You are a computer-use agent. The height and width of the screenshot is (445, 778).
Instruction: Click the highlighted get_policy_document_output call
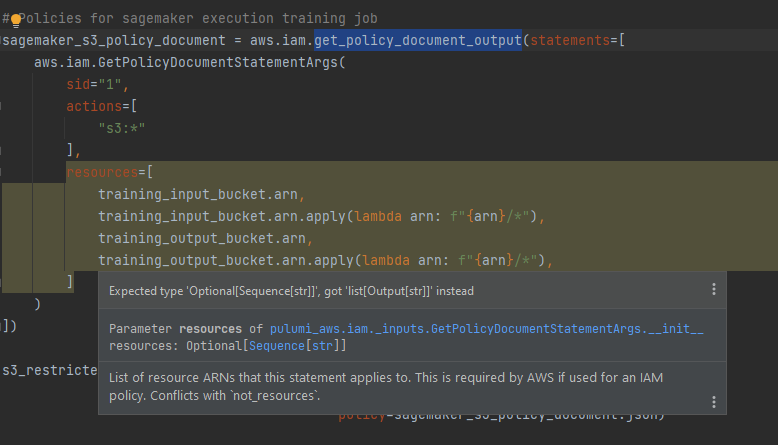pyautogui.click(x=418, y=40)
